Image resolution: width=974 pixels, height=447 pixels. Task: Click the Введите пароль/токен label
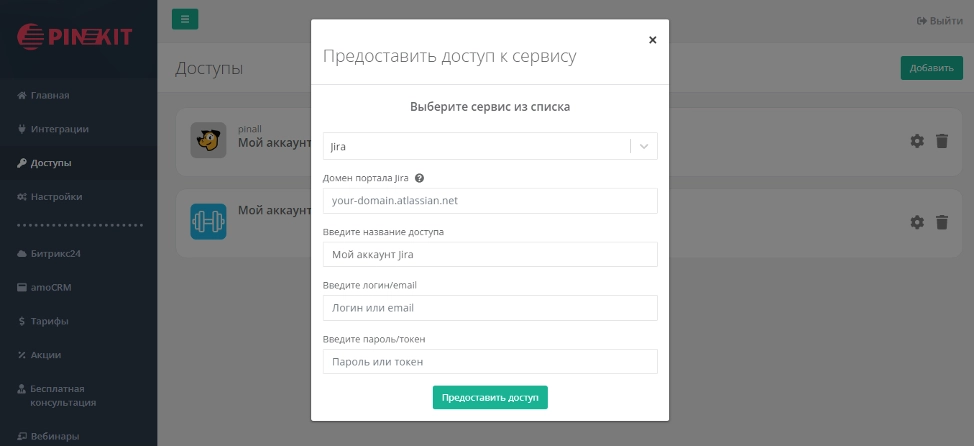(x=374, y=339)
